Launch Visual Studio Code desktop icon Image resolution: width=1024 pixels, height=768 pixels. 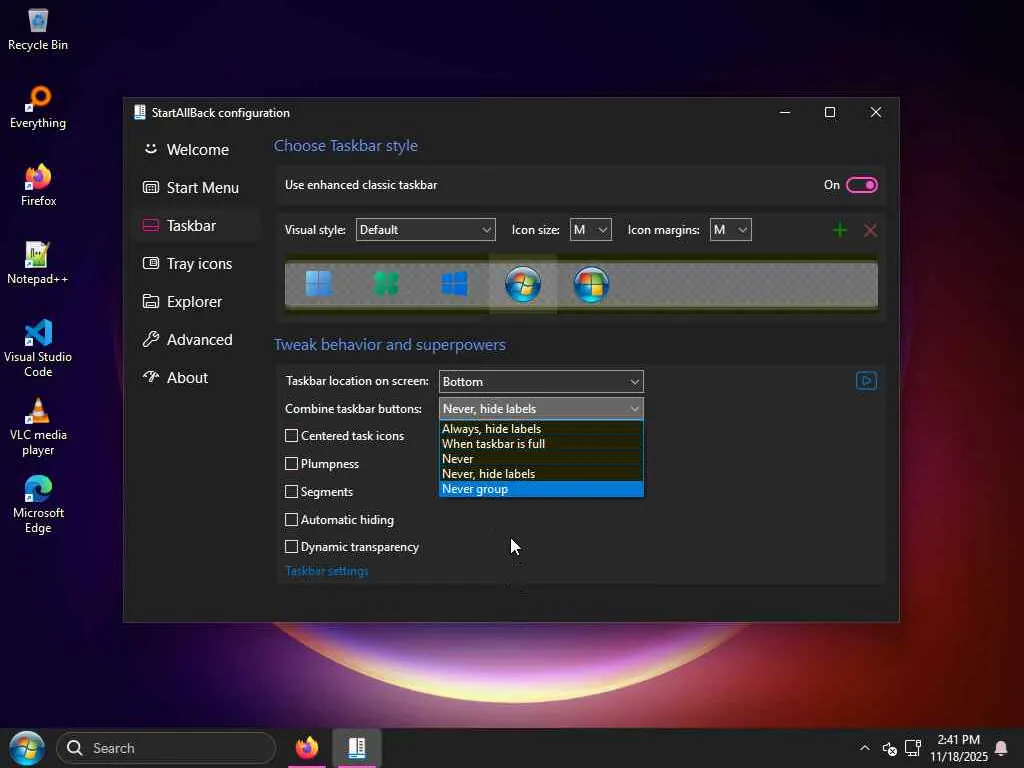[x=38, y=349]
